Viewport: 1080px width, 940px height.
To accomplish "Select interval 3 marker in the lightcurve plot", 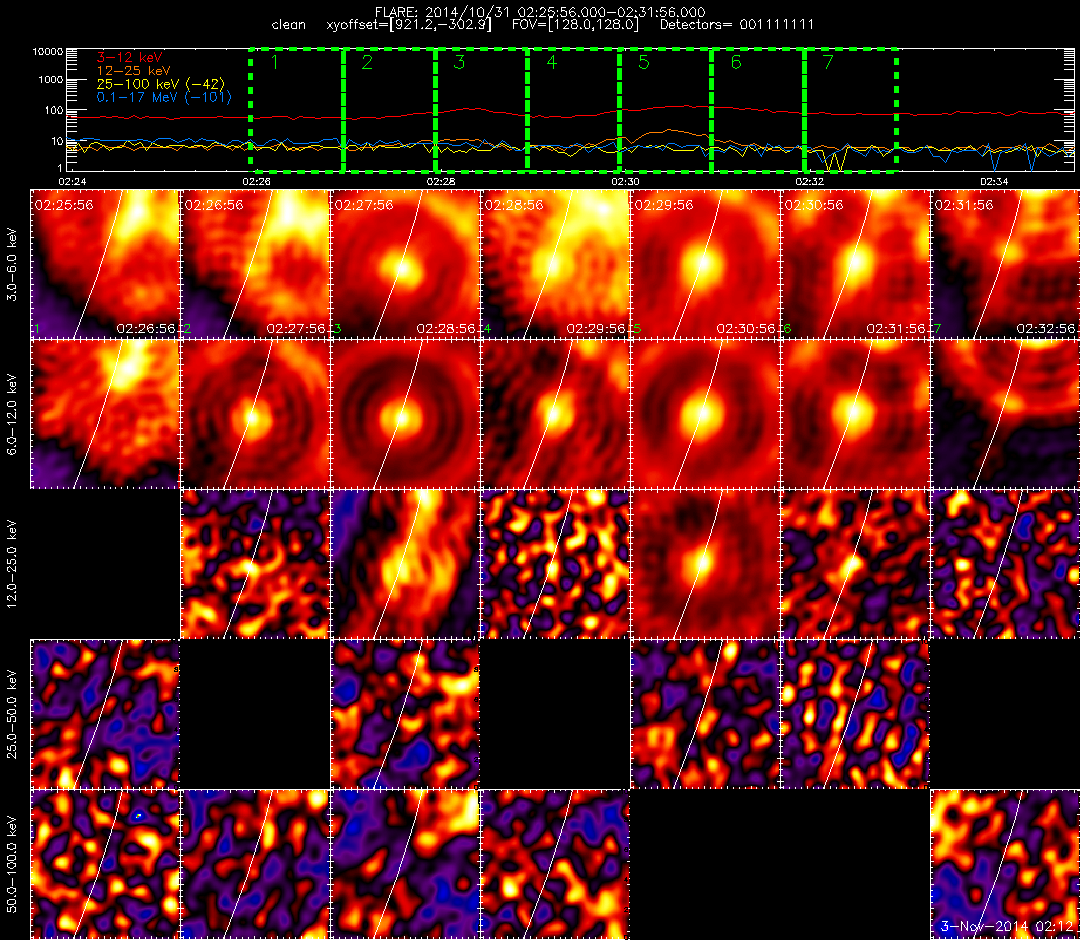I will [x=459, y=62].
